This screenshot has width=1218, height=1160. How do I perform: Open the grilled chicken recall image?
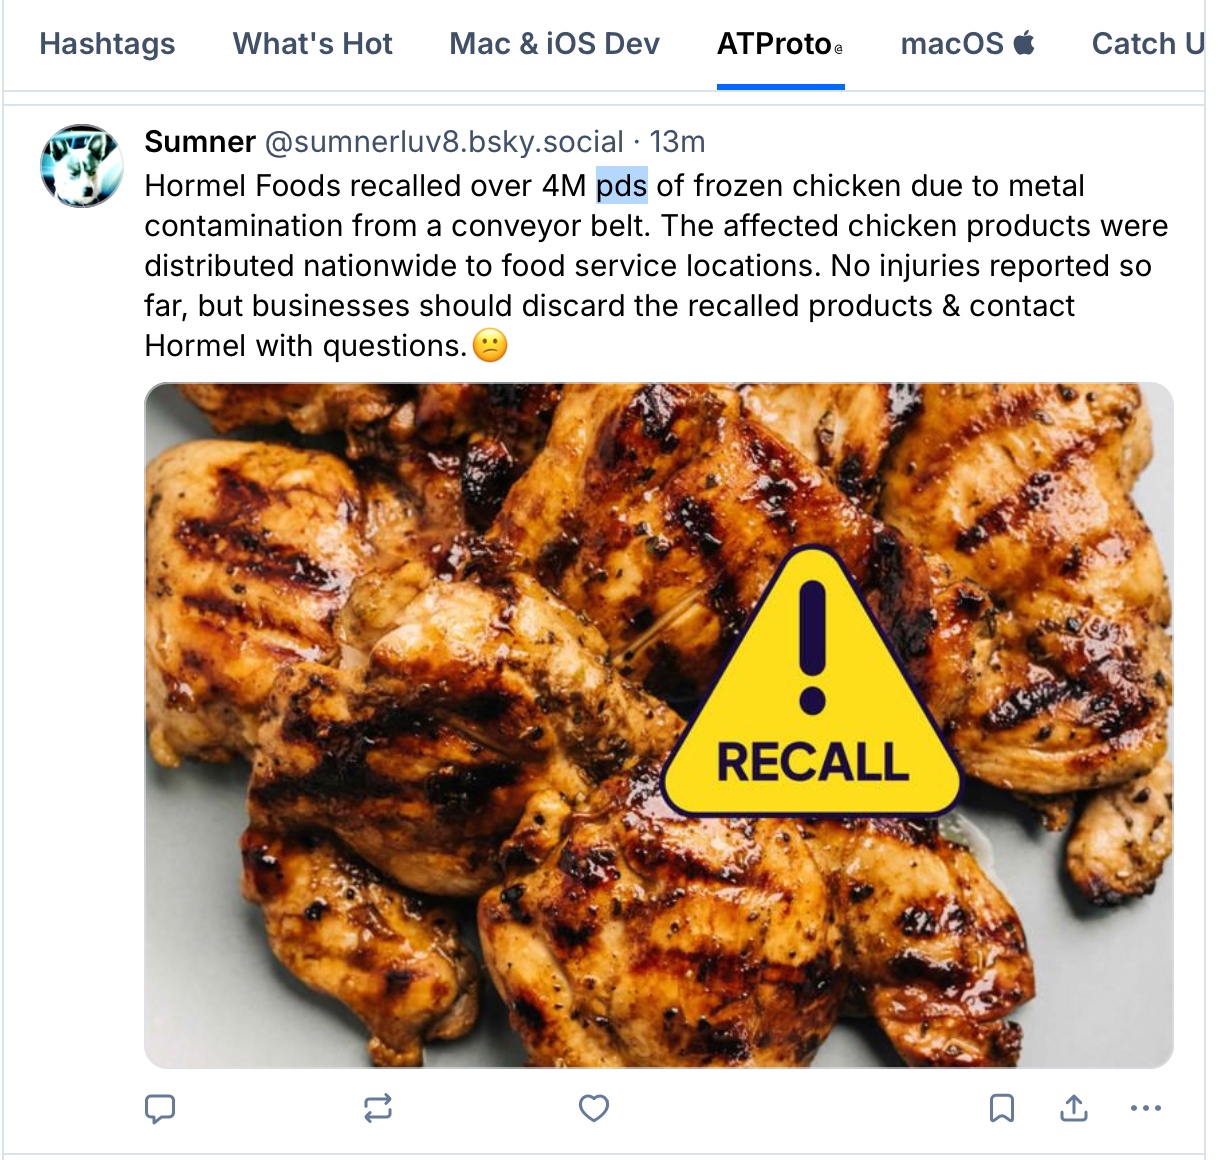[x=658, y=725]
